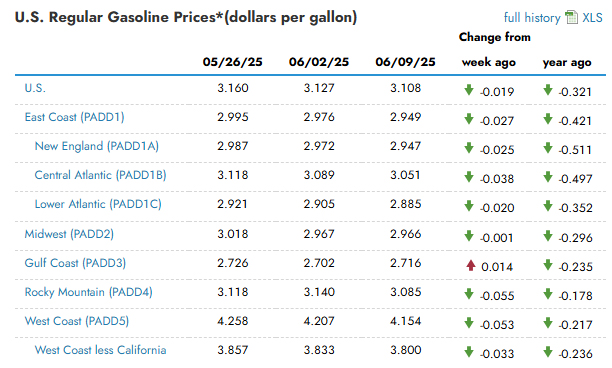Screen dimensions: 612x368
Task: Click green arrow in New England year-ago change
Action: pyautogui.click(x=548, y=148)
